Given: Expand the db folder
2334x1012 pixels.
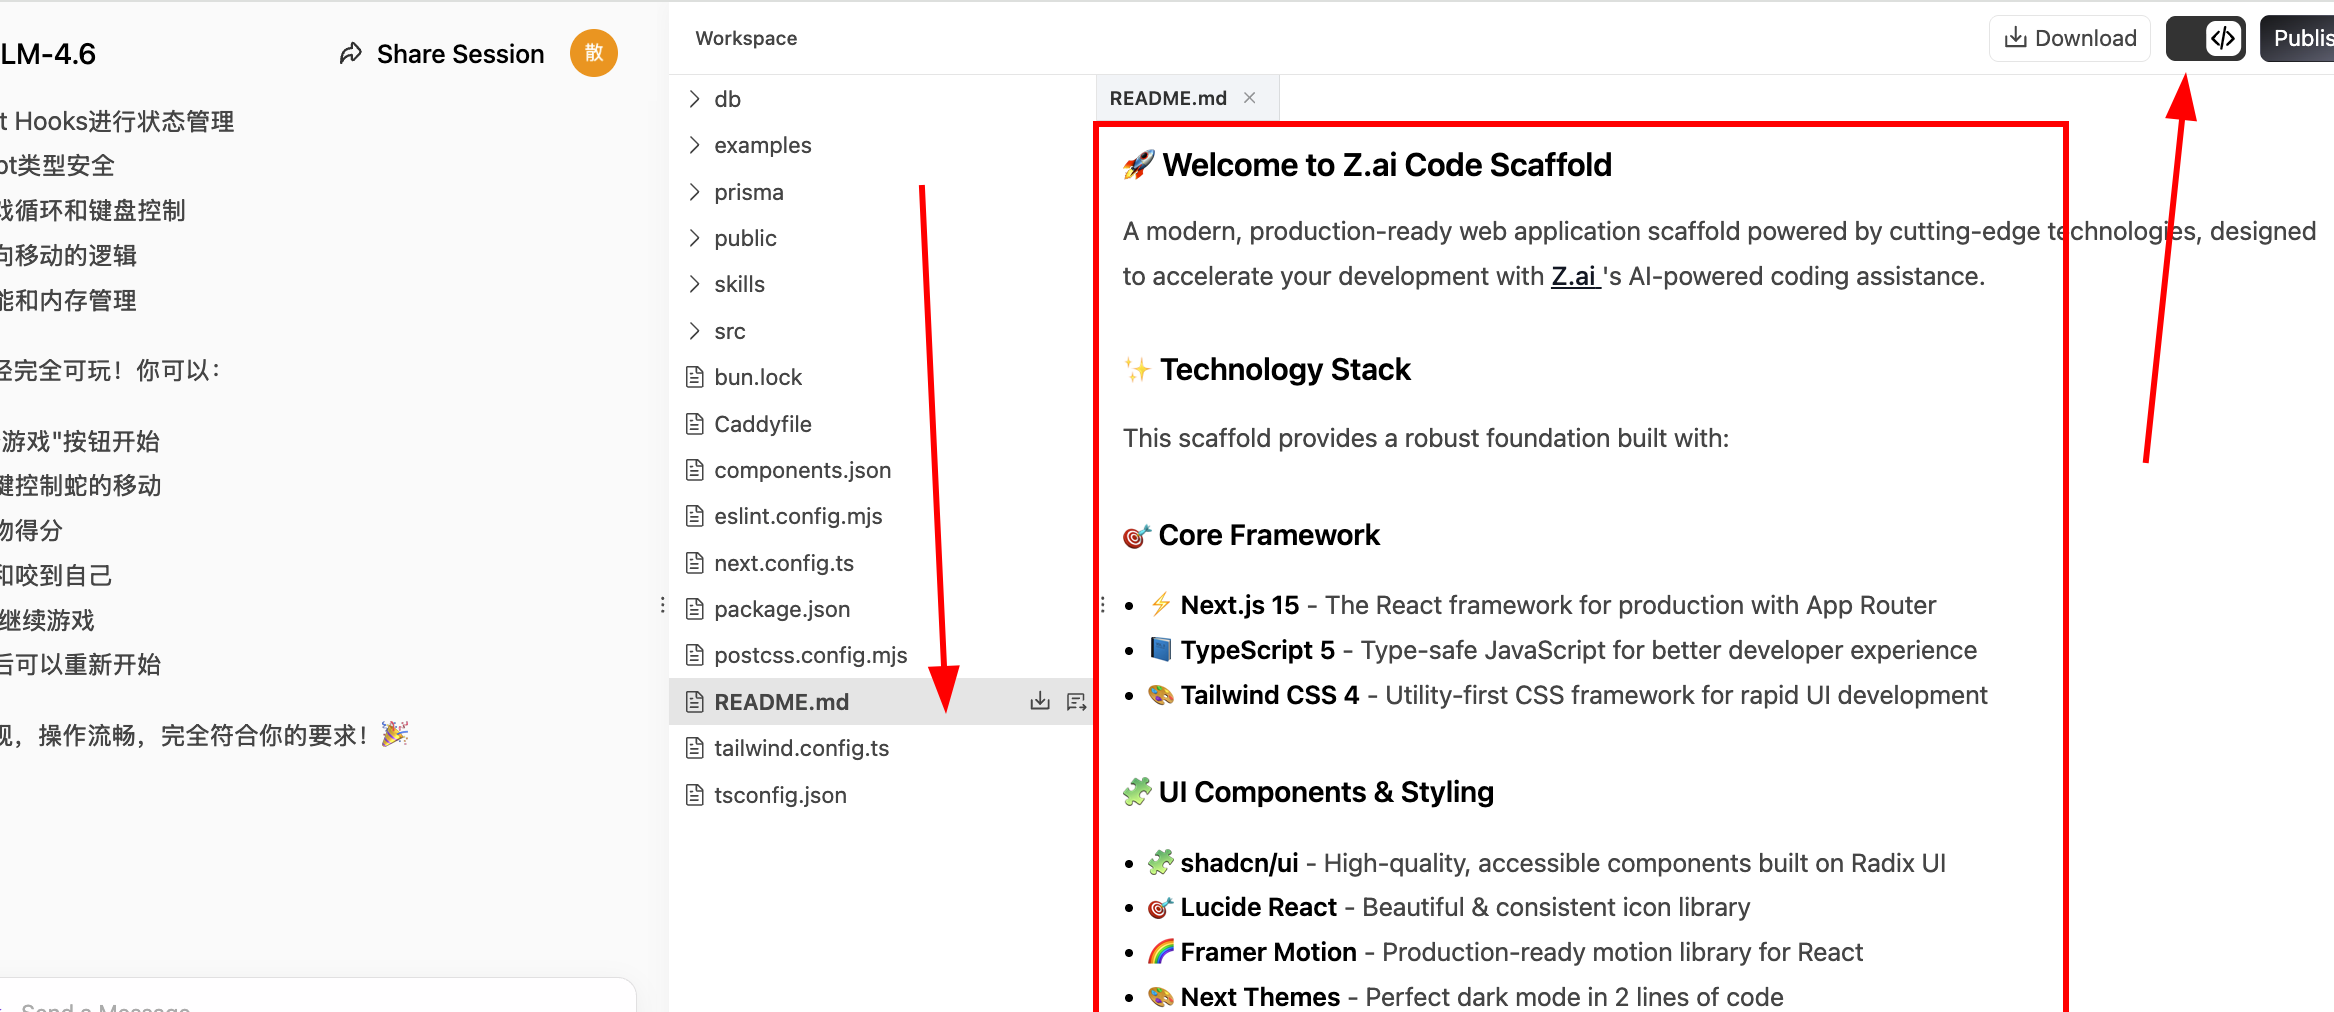Looking at the screenshot, I should (x=695, y=99).
